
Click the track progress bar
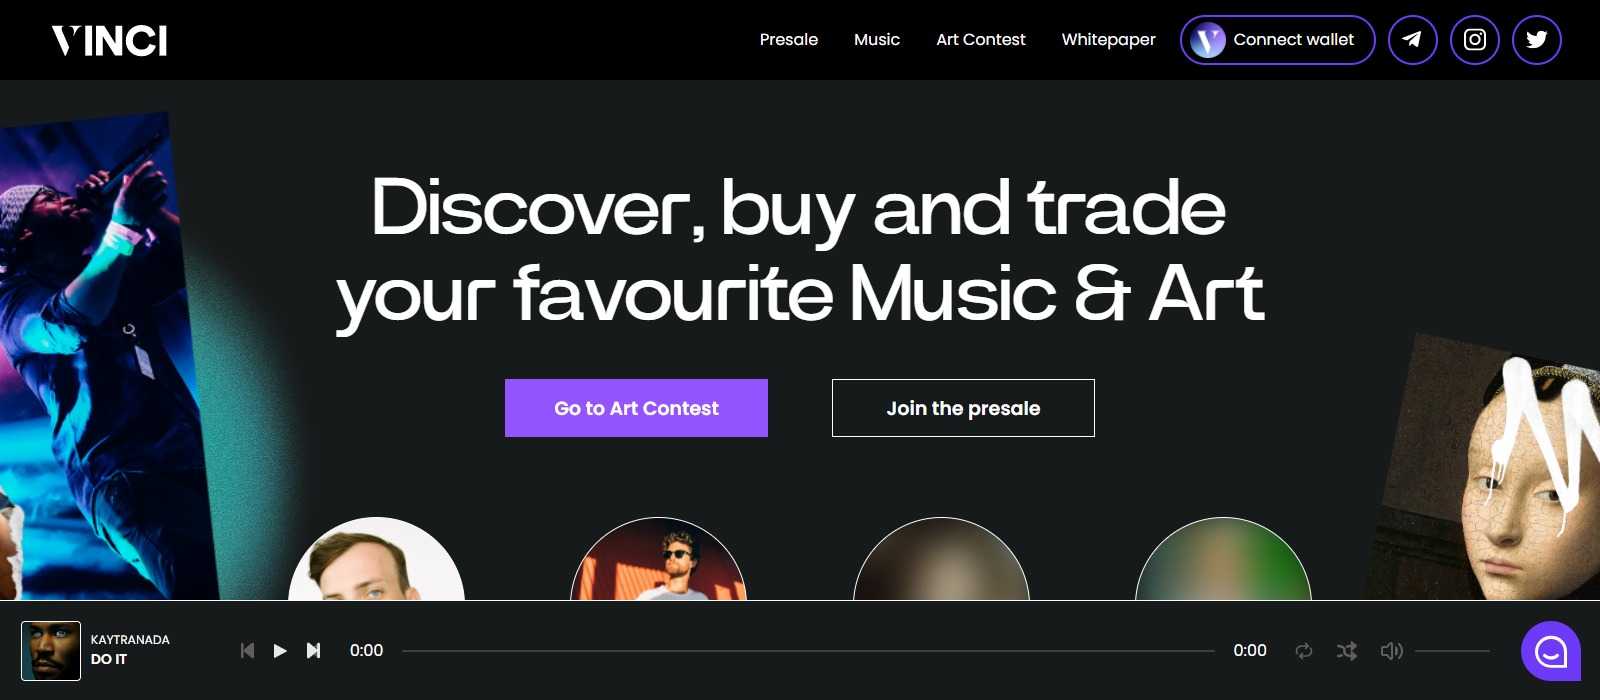(x=808, y=651)
